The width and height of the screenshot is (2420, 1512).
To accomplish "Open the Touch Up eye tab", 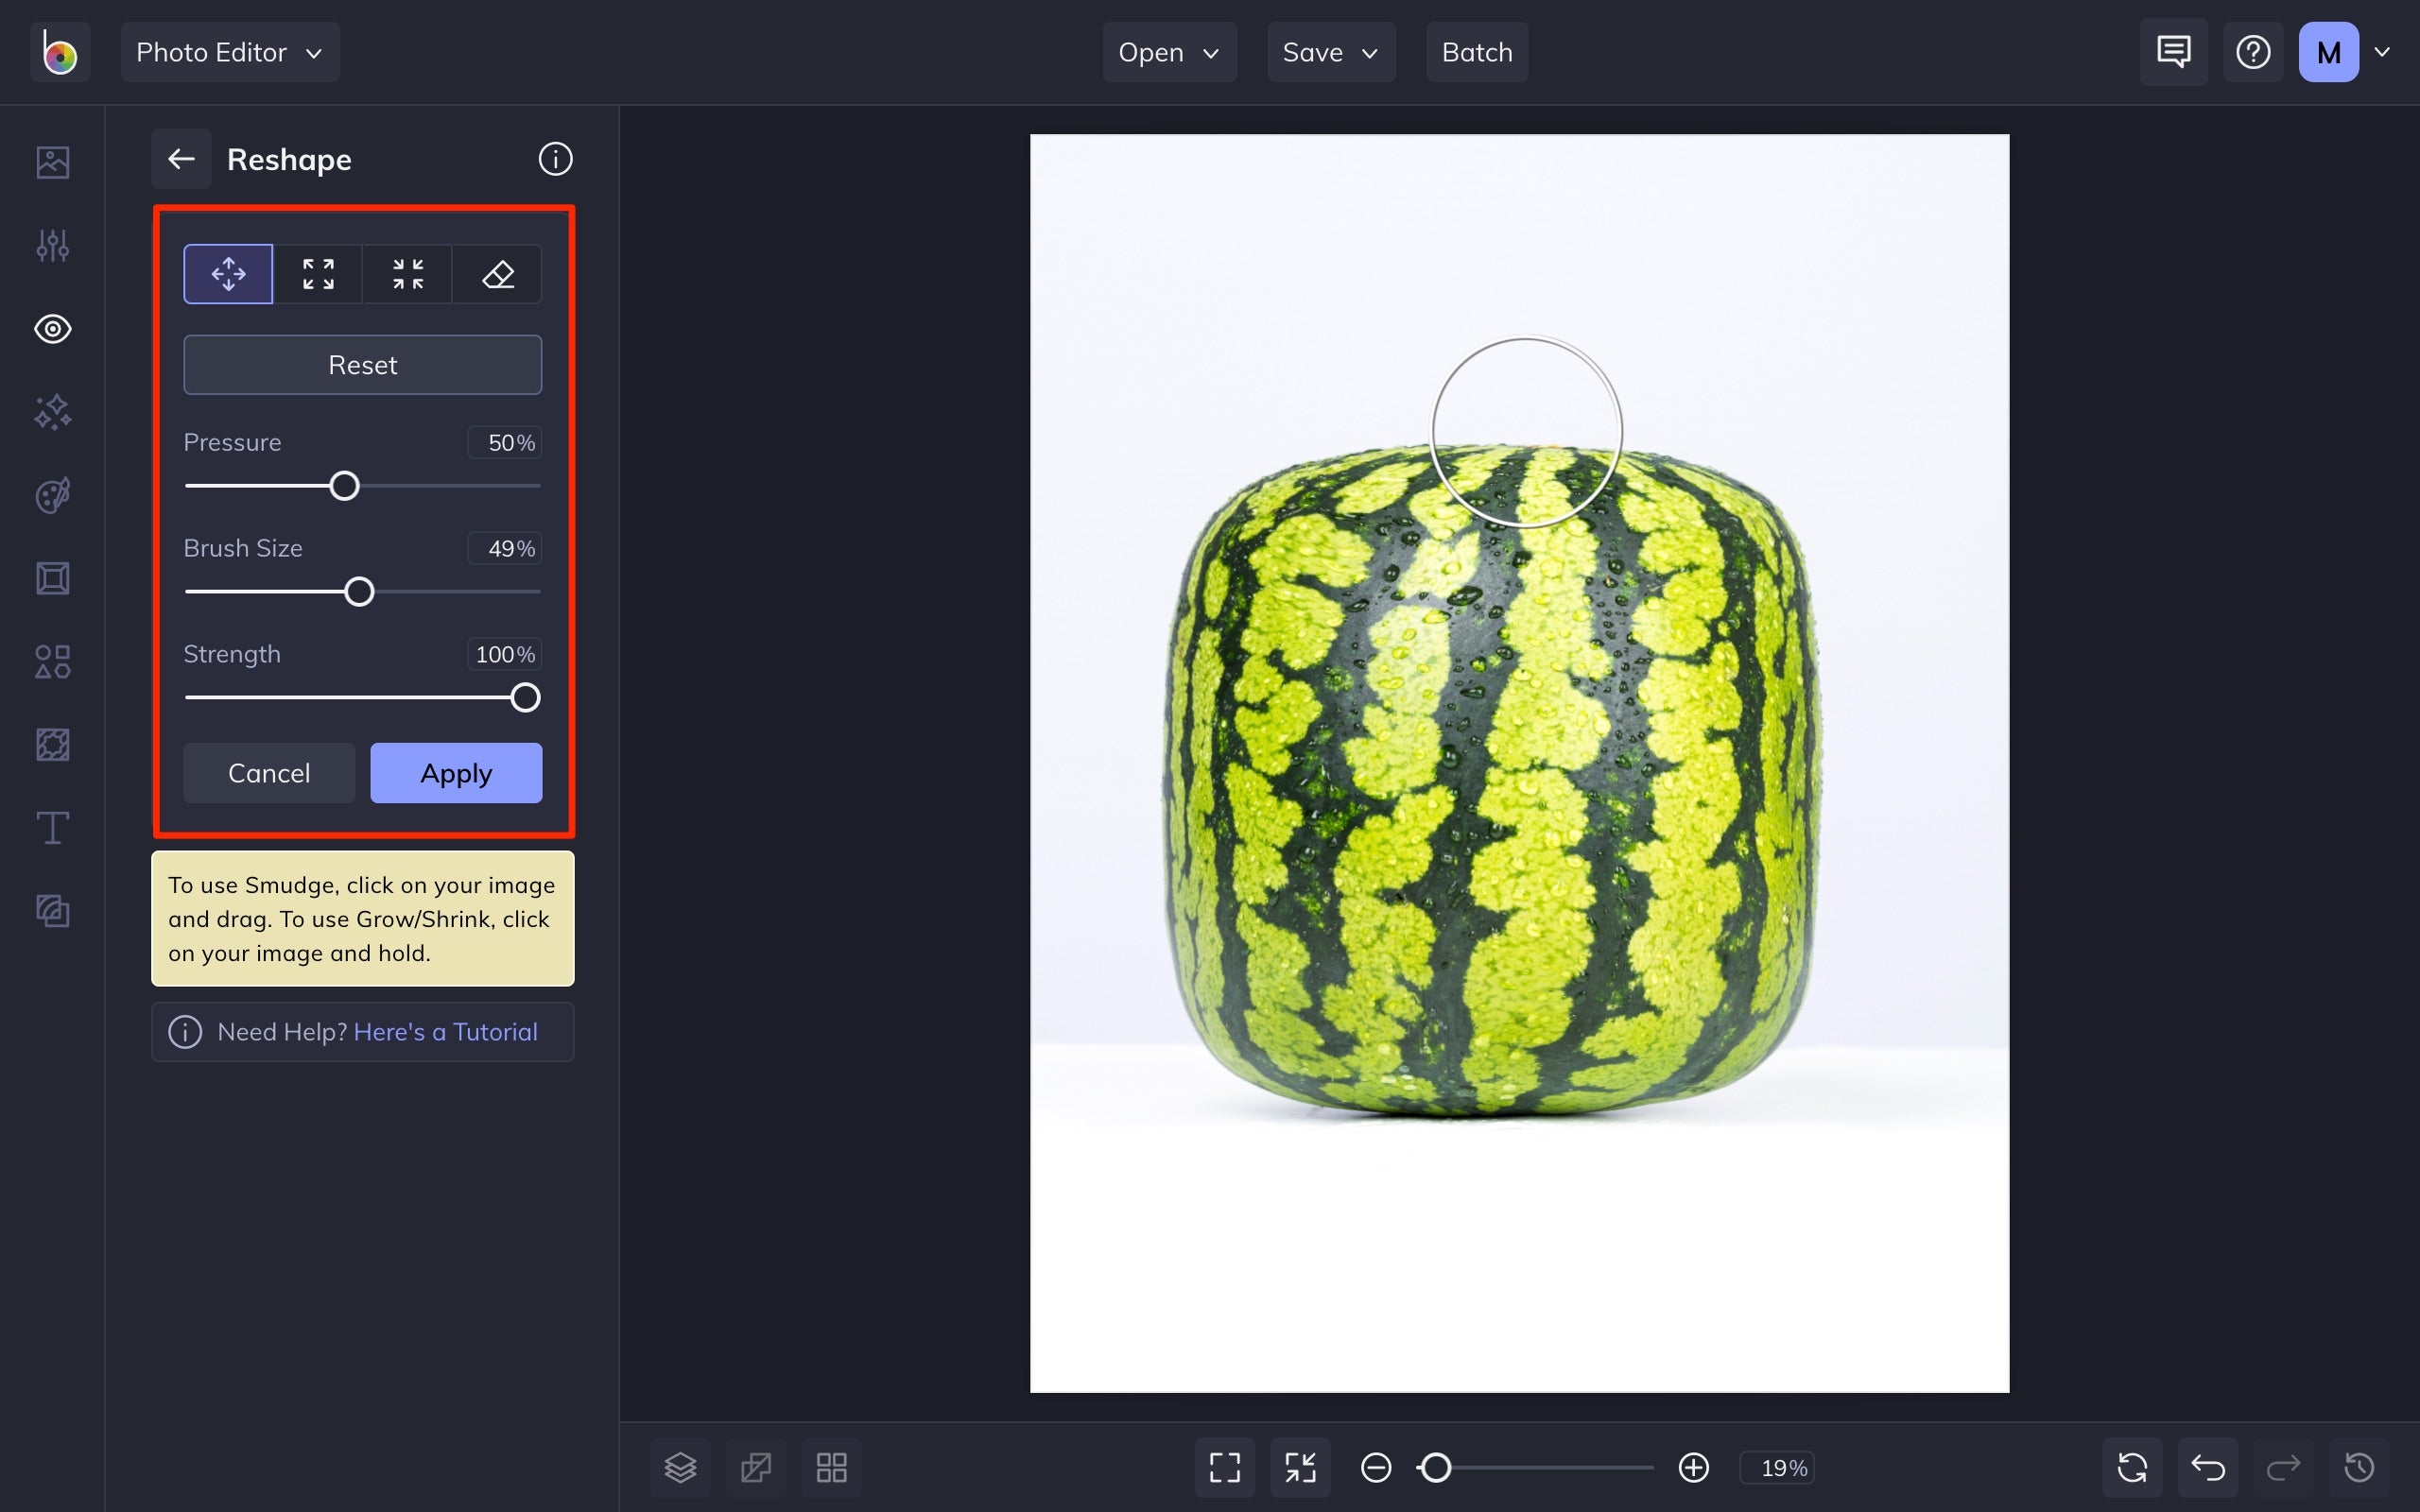I will coord(52,329).
